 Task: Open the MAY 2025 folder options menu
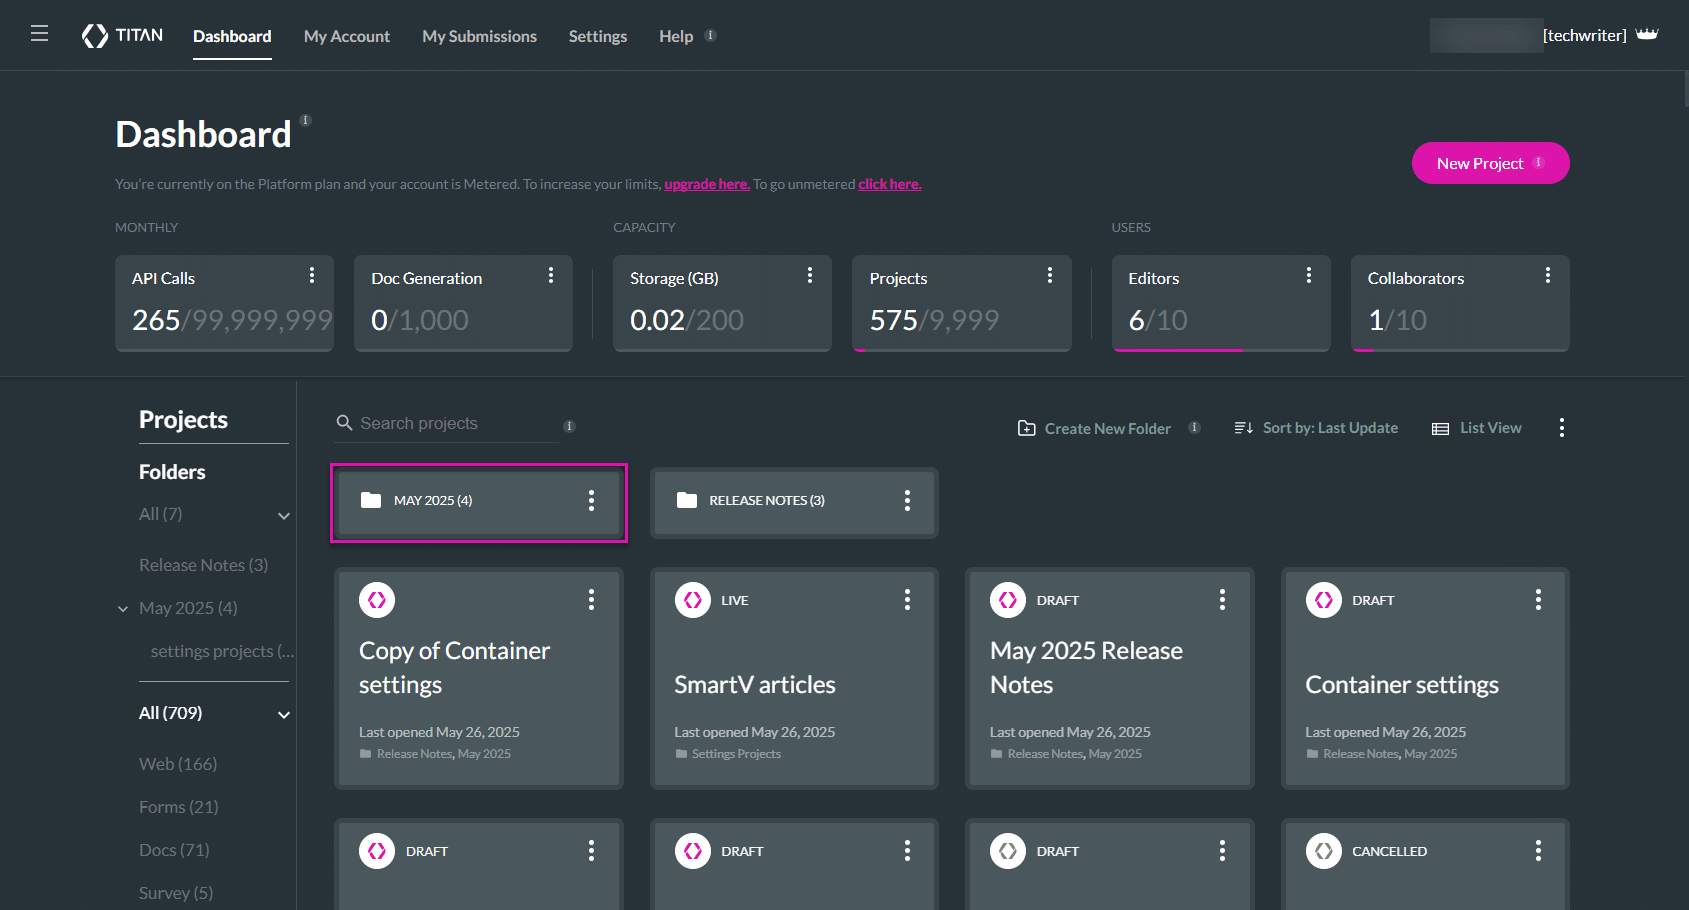pos(591,500)
